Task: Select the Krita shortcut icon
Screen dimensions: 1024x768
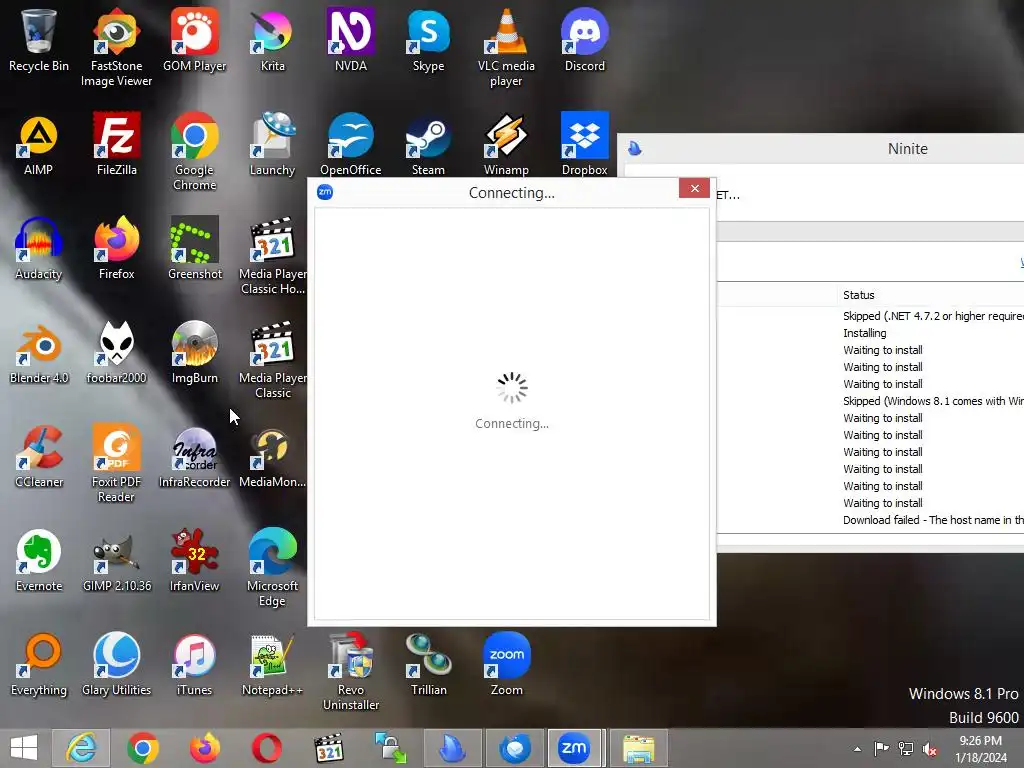Action: 272,40
